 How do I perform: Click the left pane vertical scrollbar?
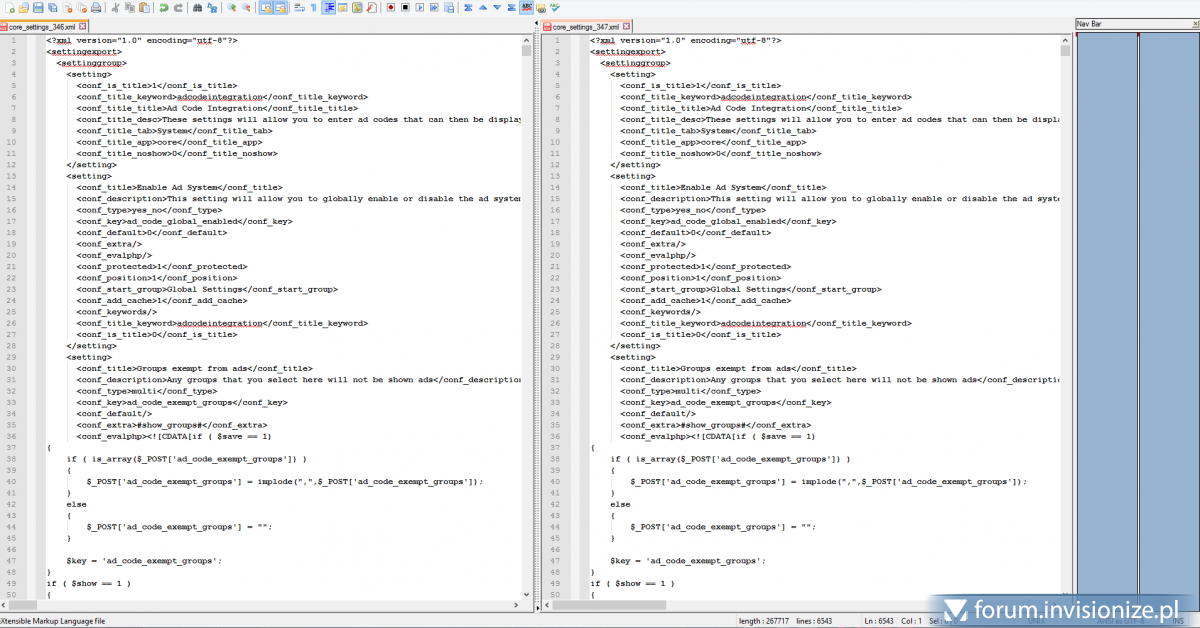click(527, 300)
